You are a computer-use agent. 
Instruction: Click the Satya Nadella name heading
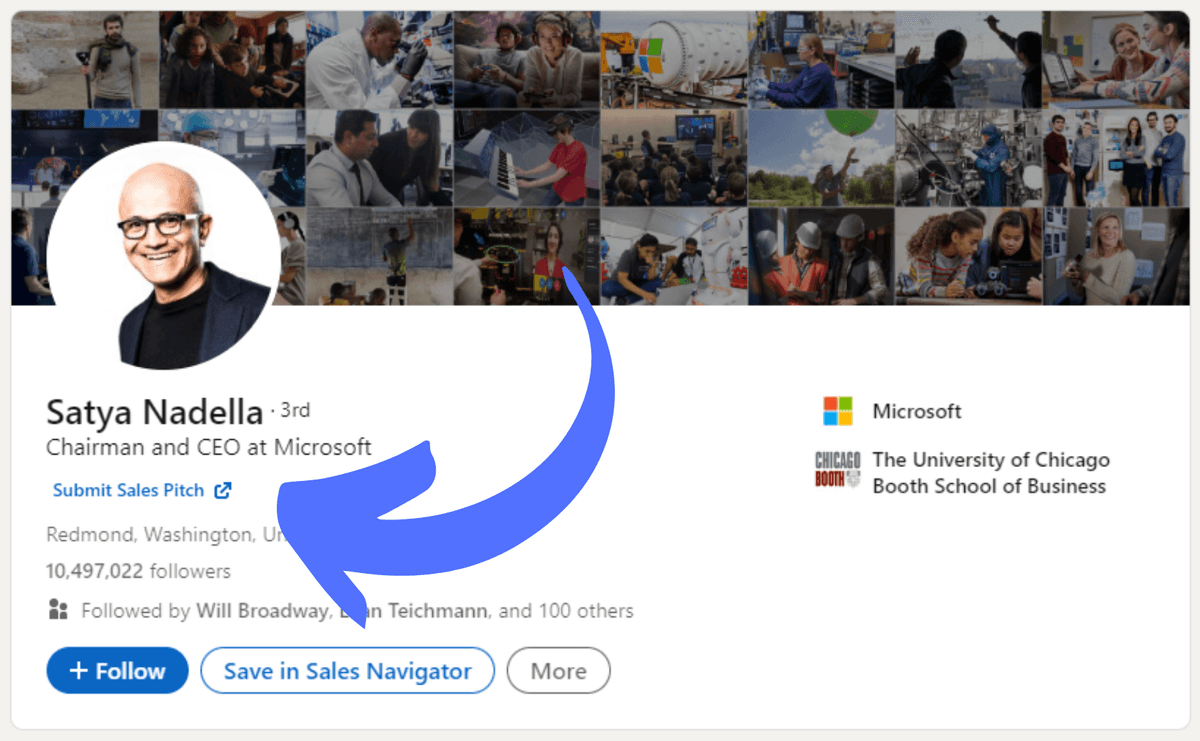point(154,412)
